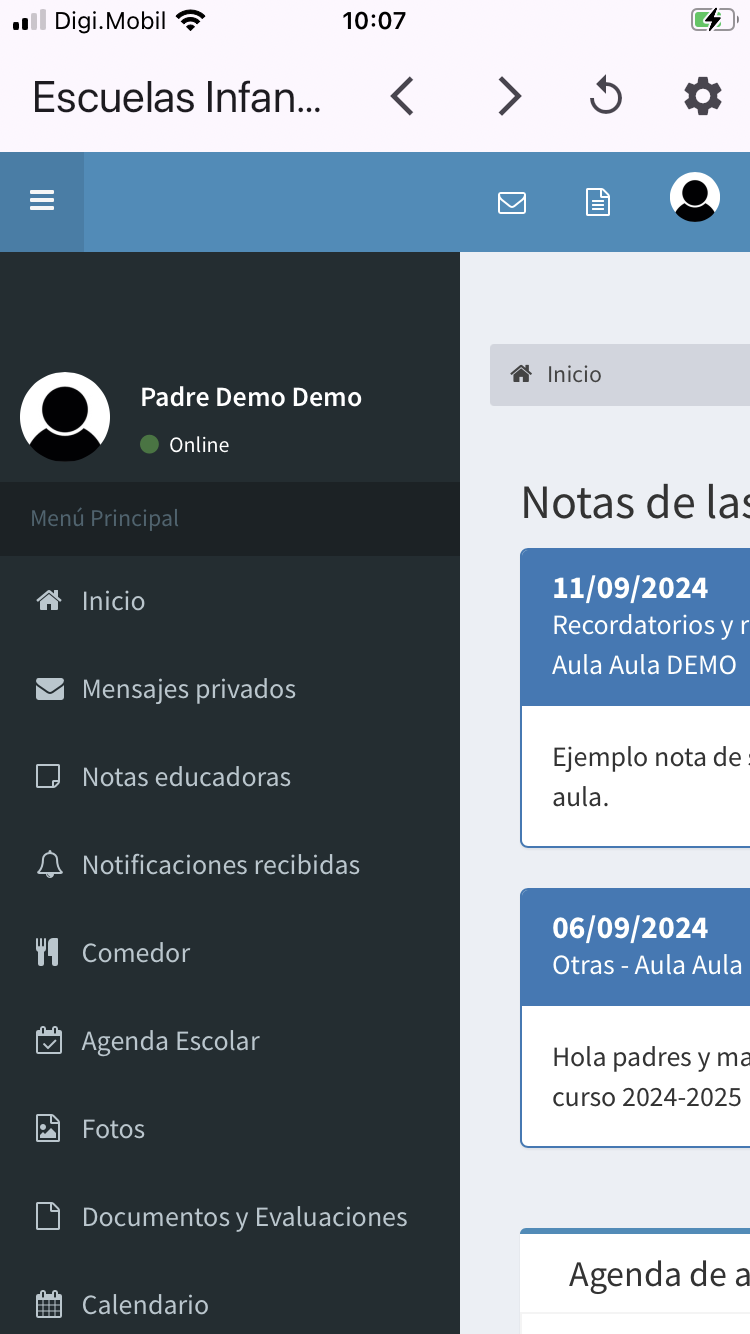Viewport: 750px width, 1334px height.
Task: Open Mensajes privados menu item
Action: 188,689
